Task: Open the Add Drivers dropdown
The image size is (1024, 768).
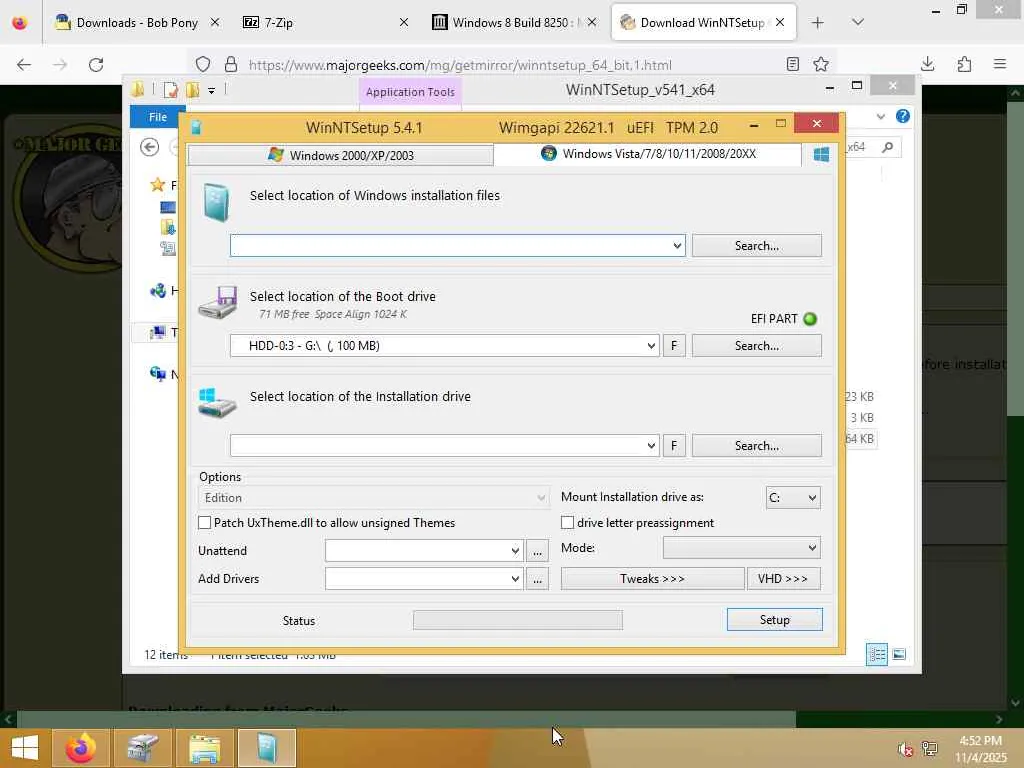Action: pyautogui.click(x=515, y=579)
